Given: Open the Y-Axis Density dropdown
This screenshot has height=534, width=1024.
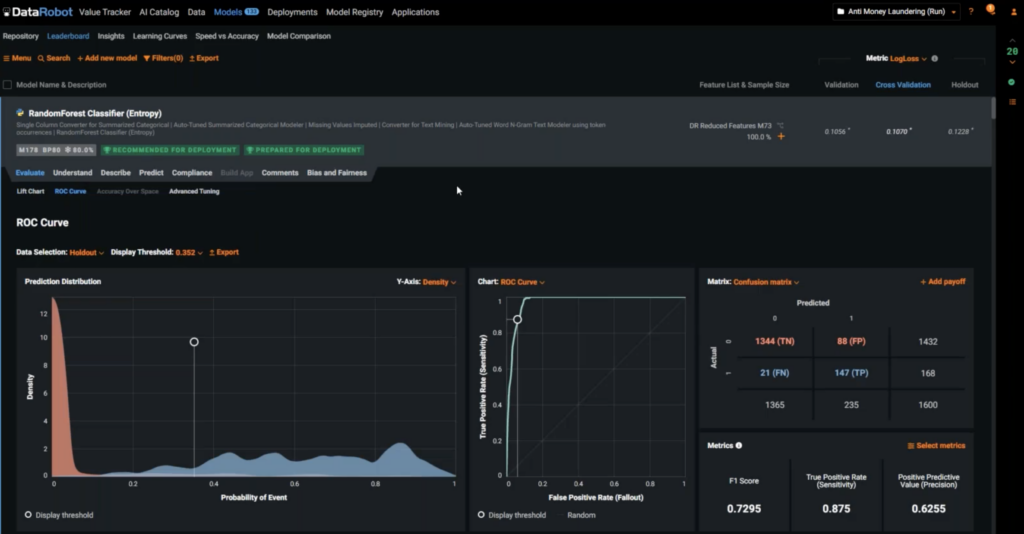Looking at the screenshot, I should pos(439,282).
